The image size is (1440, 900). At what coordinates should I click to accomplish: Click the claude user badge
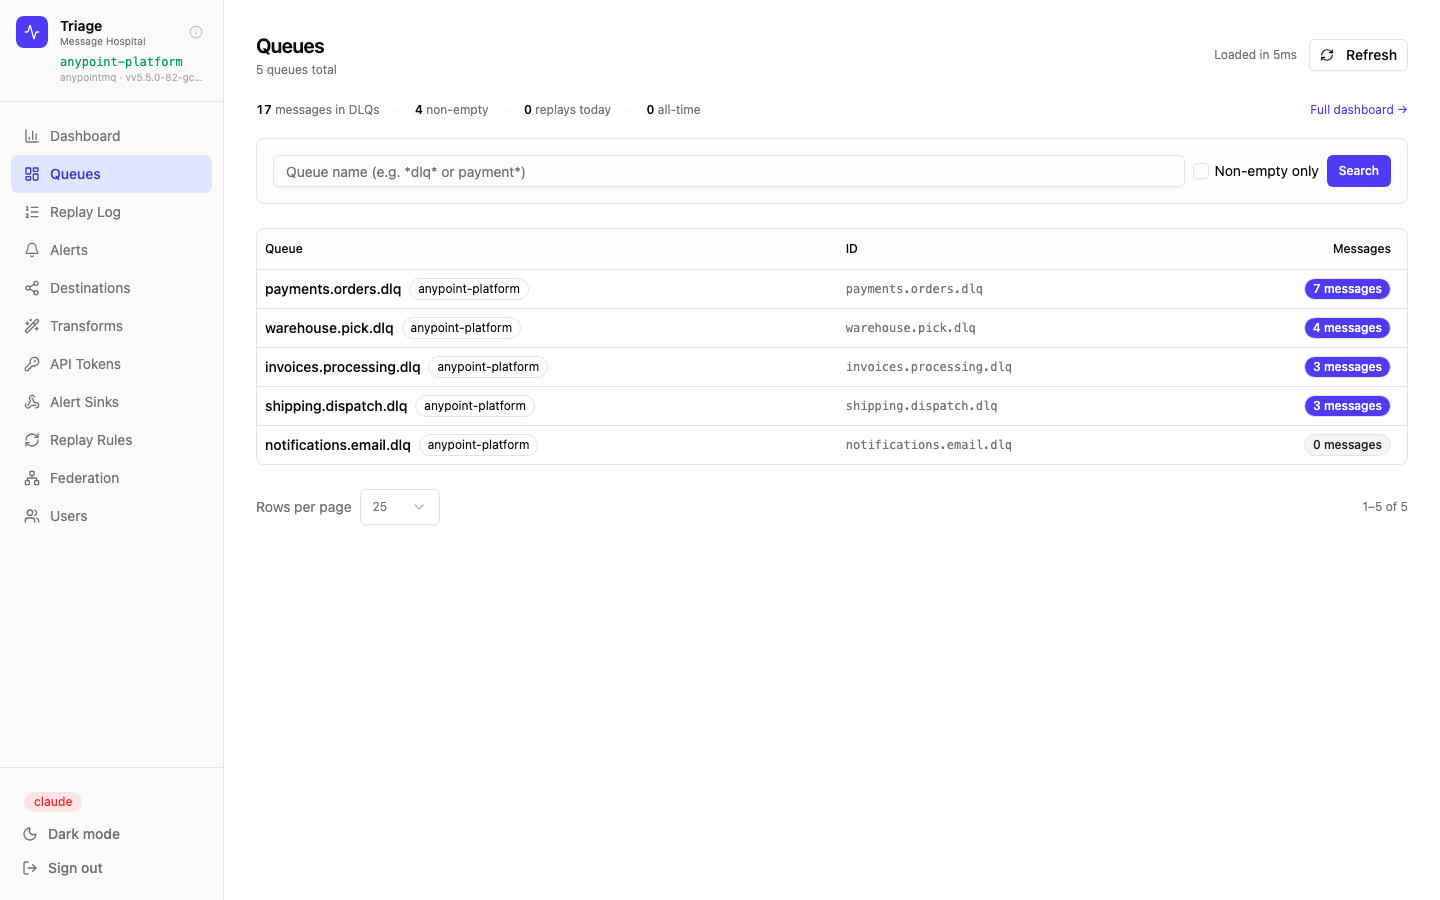click(x=53, y=802)
